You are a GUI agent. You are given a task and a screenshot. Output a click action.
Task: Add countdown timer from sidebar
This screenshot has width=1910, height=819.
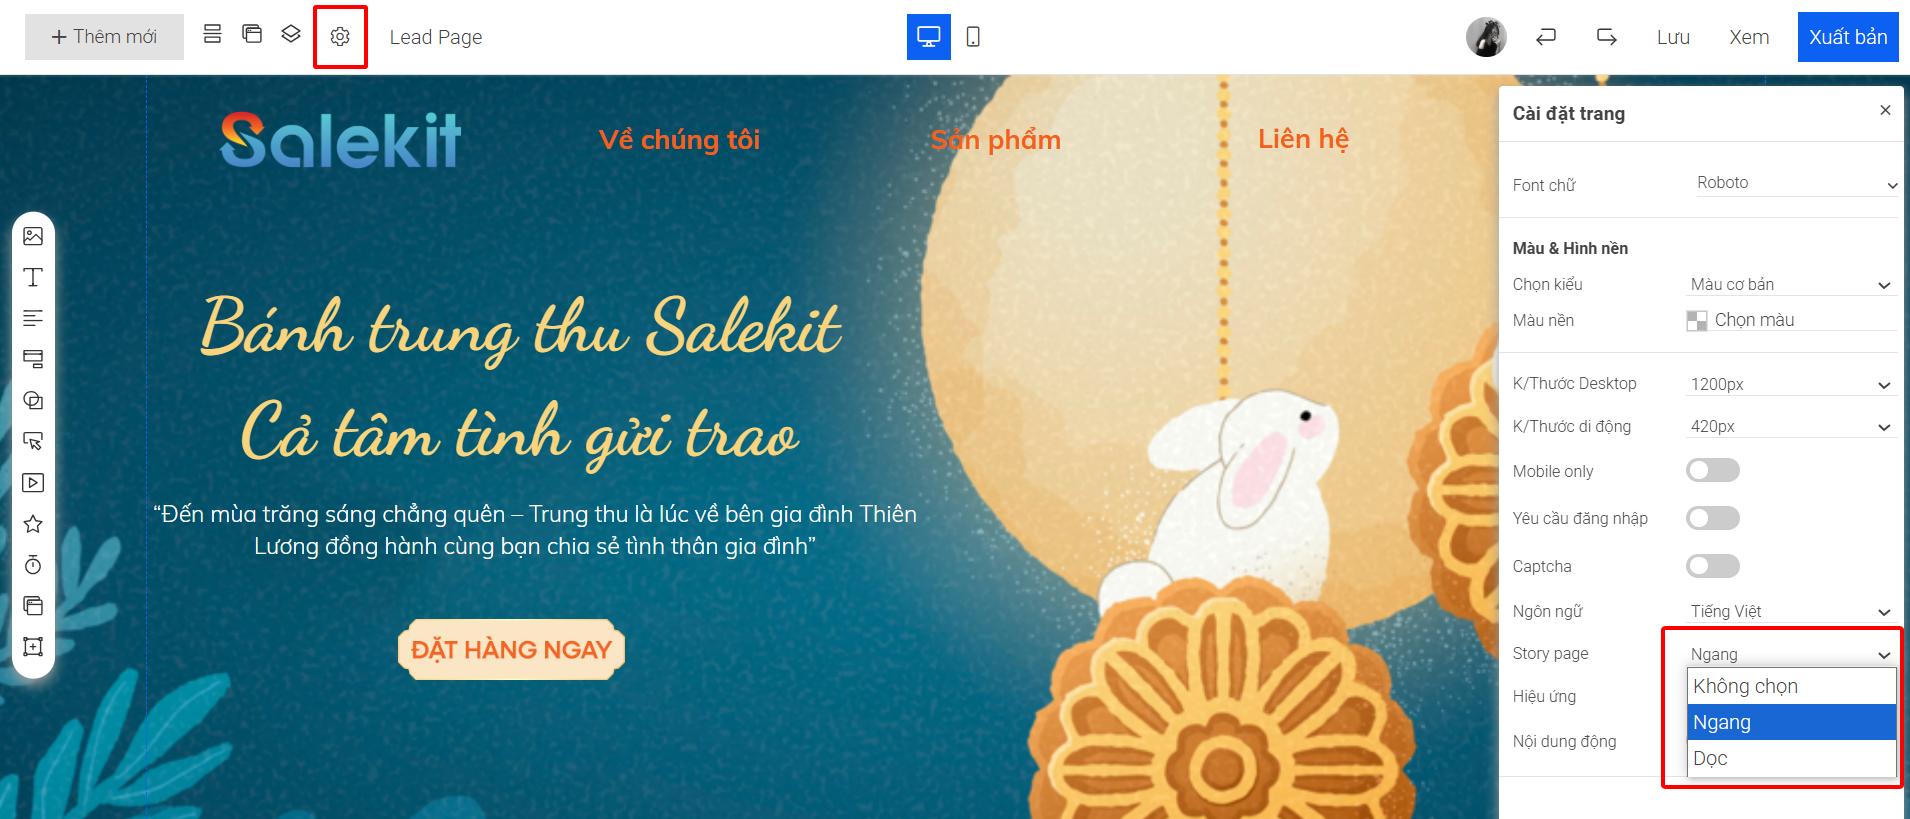pos(33,565)
